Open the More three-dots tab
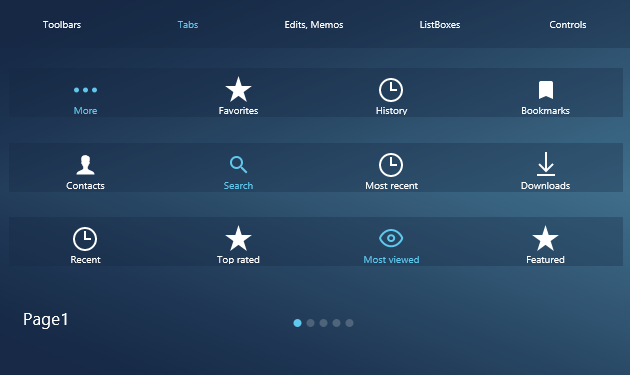Screen dimensions: 630x375 [x=85, y=90]
